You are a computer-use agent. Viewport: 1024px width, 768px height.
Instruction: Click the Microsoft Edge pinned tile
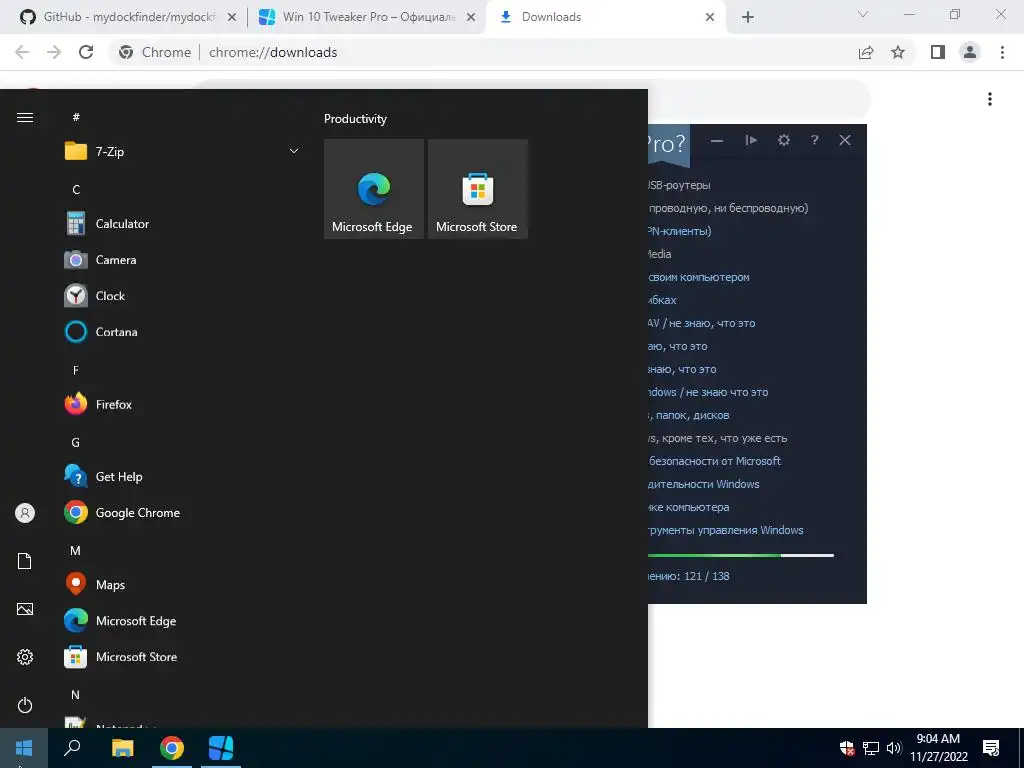(x=374, y=189)
